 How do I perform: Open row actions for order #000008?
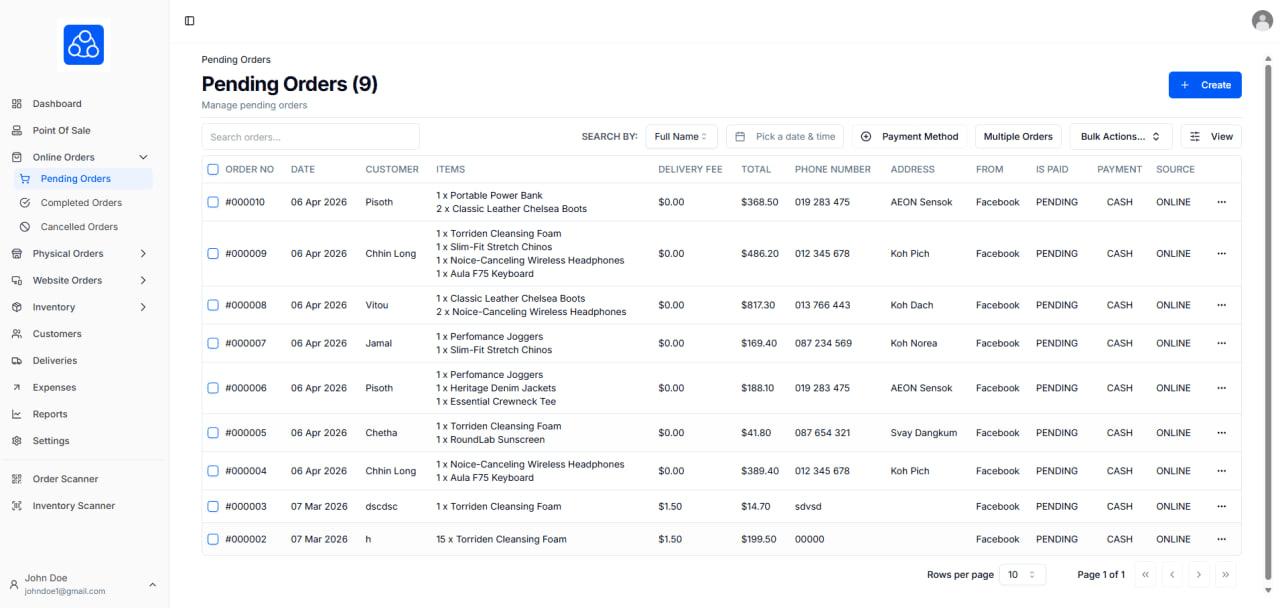(x=1221, y=305)
